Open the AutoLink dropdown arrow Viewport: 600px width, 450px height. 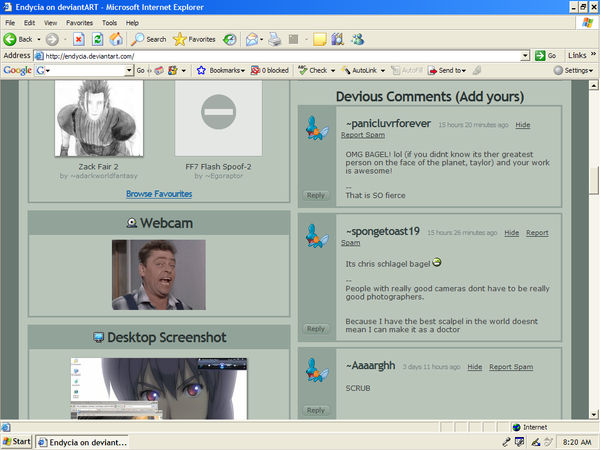[383, 71]
